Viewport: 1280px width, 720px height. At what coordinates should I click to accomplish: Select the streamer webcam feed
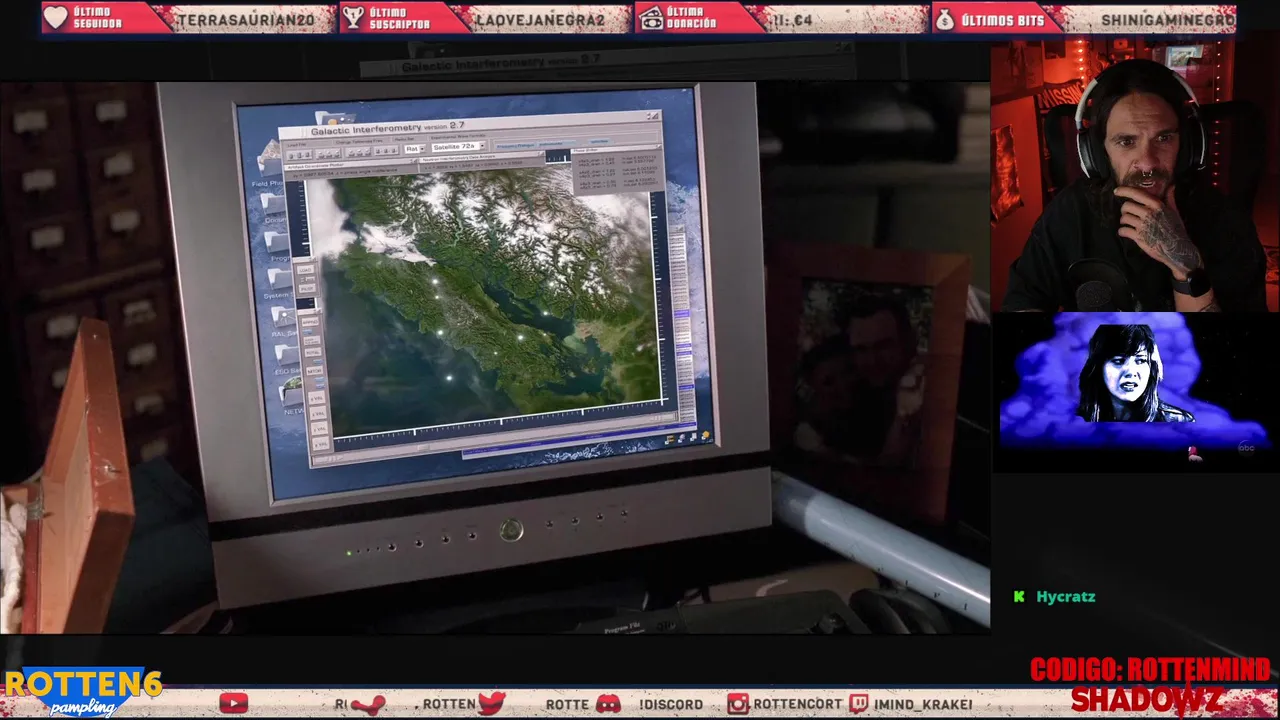pos(1135,176)
